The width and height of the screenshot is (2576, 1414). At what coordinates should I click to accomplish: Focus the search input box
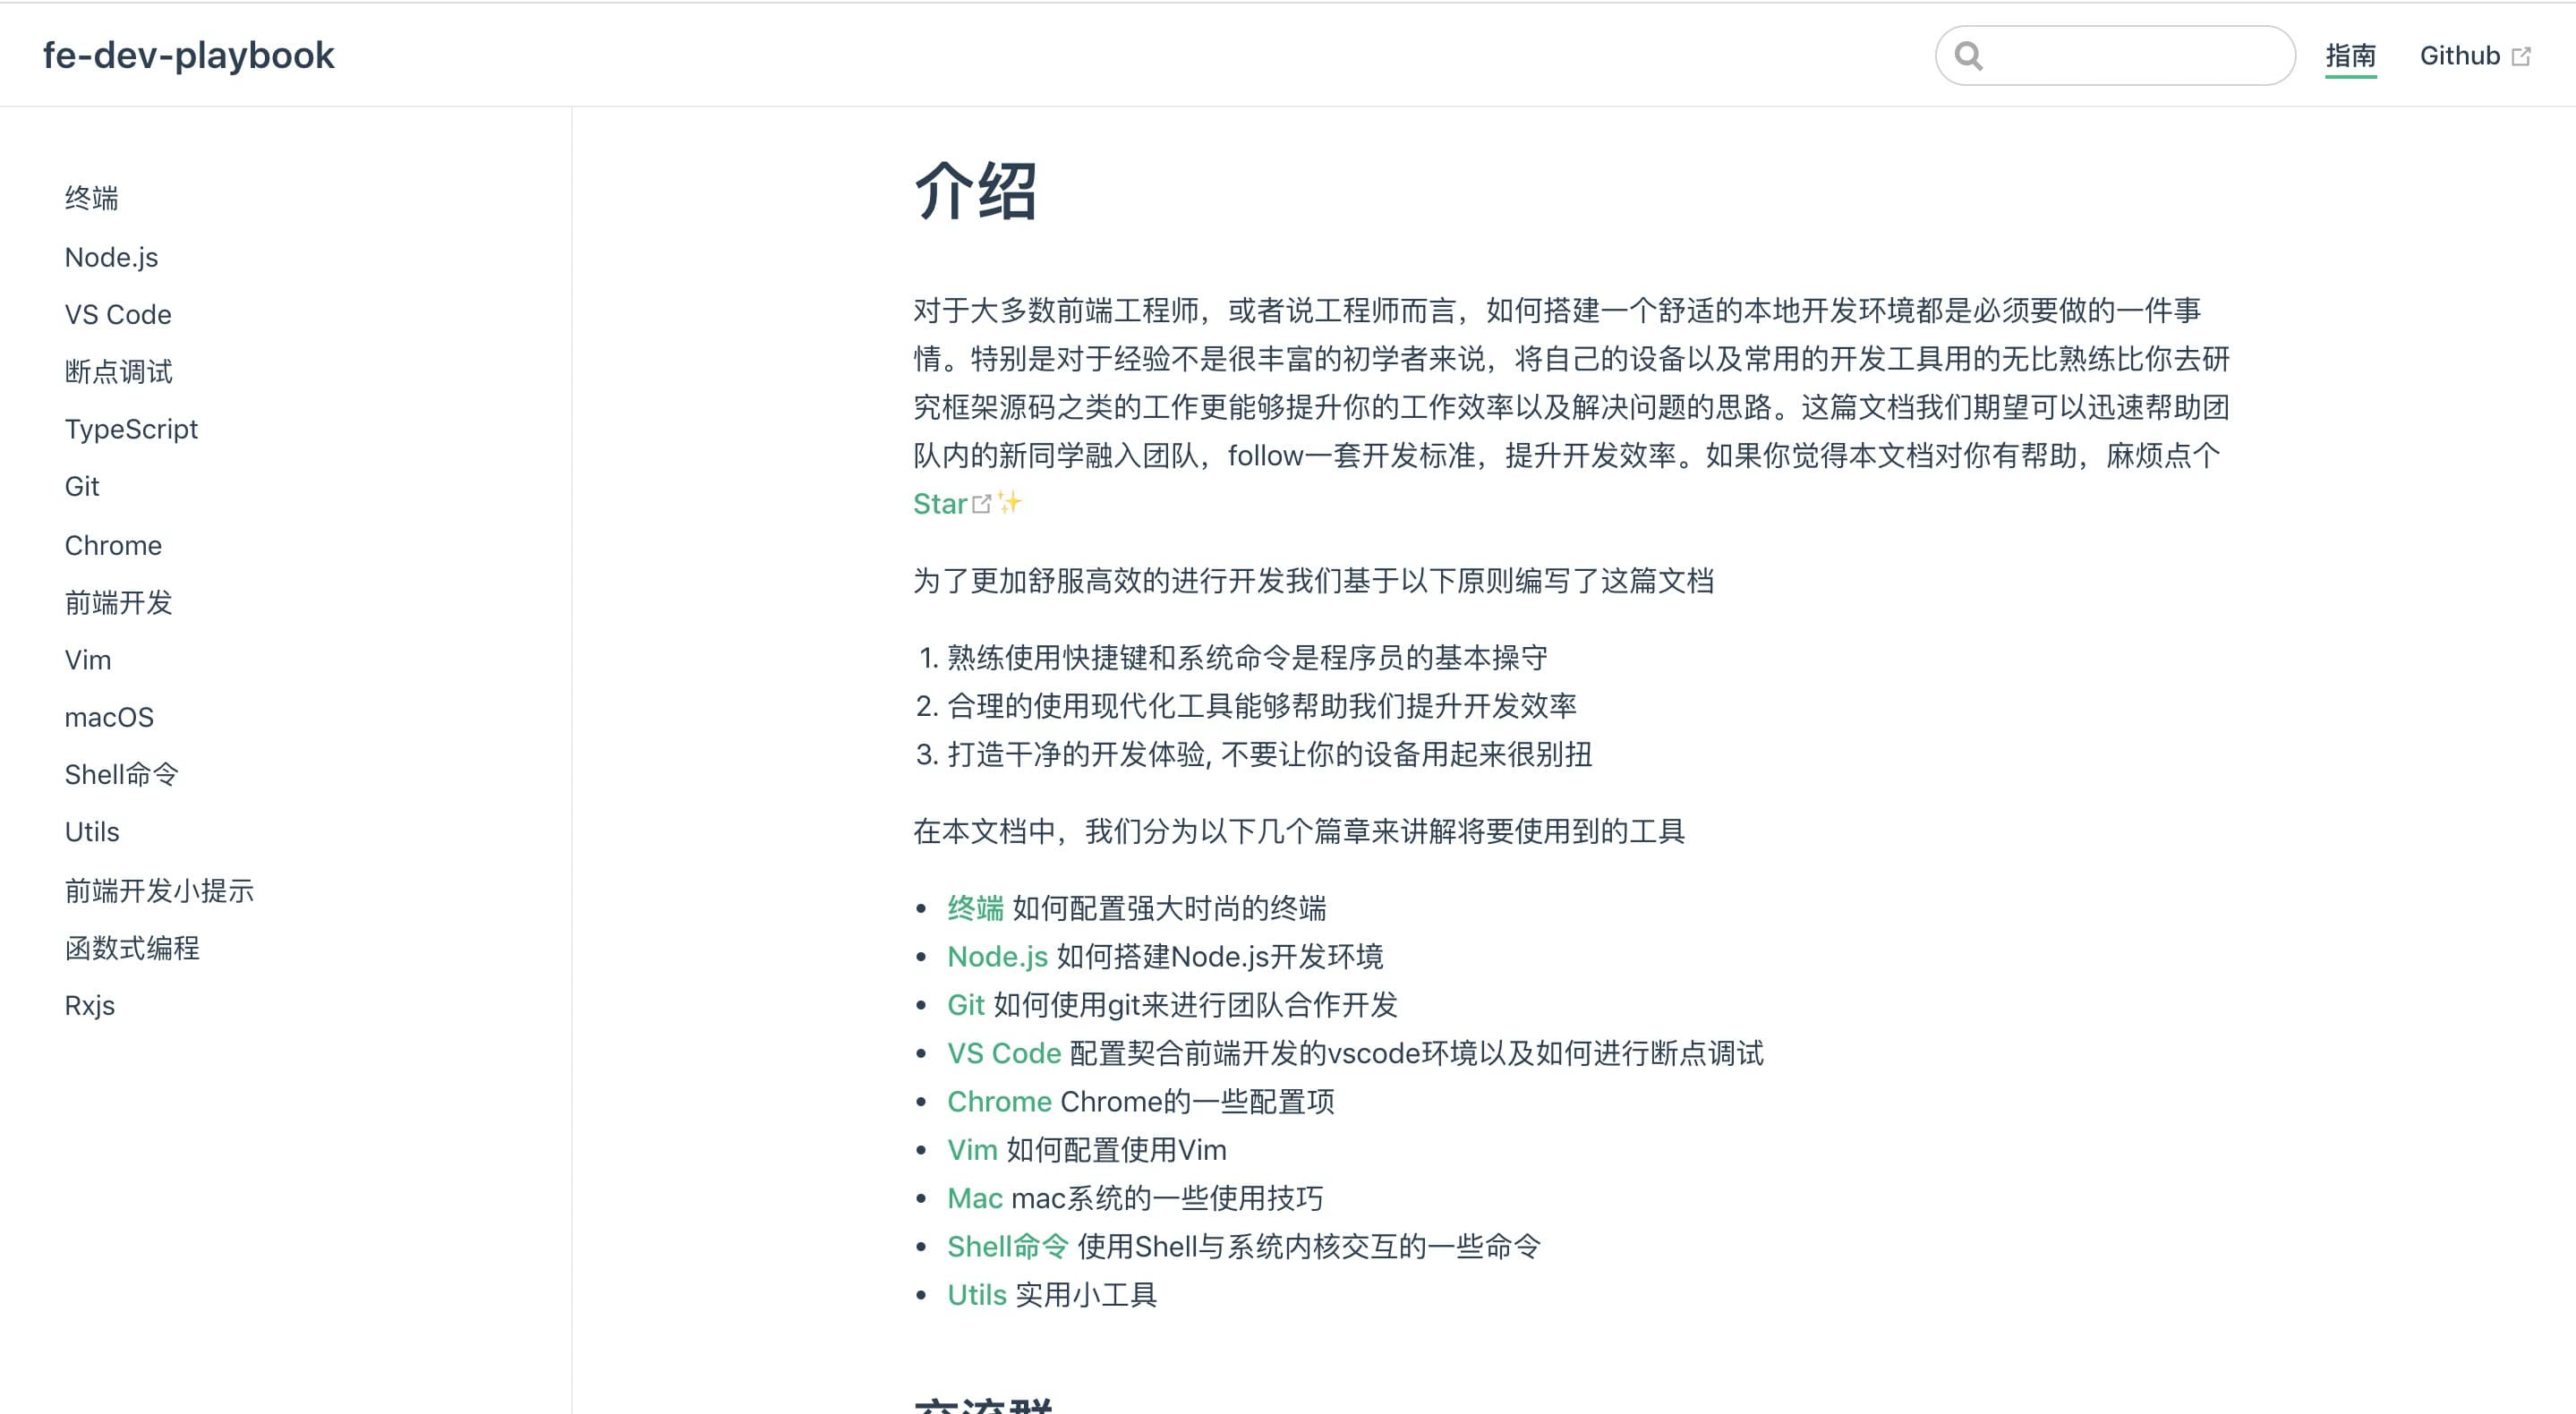[x=2130, y=56]
